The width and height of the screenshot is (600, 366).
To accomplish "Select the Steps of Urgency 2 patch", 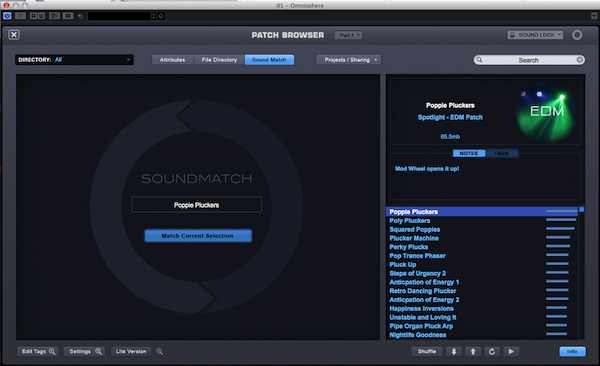I will 482,273.
